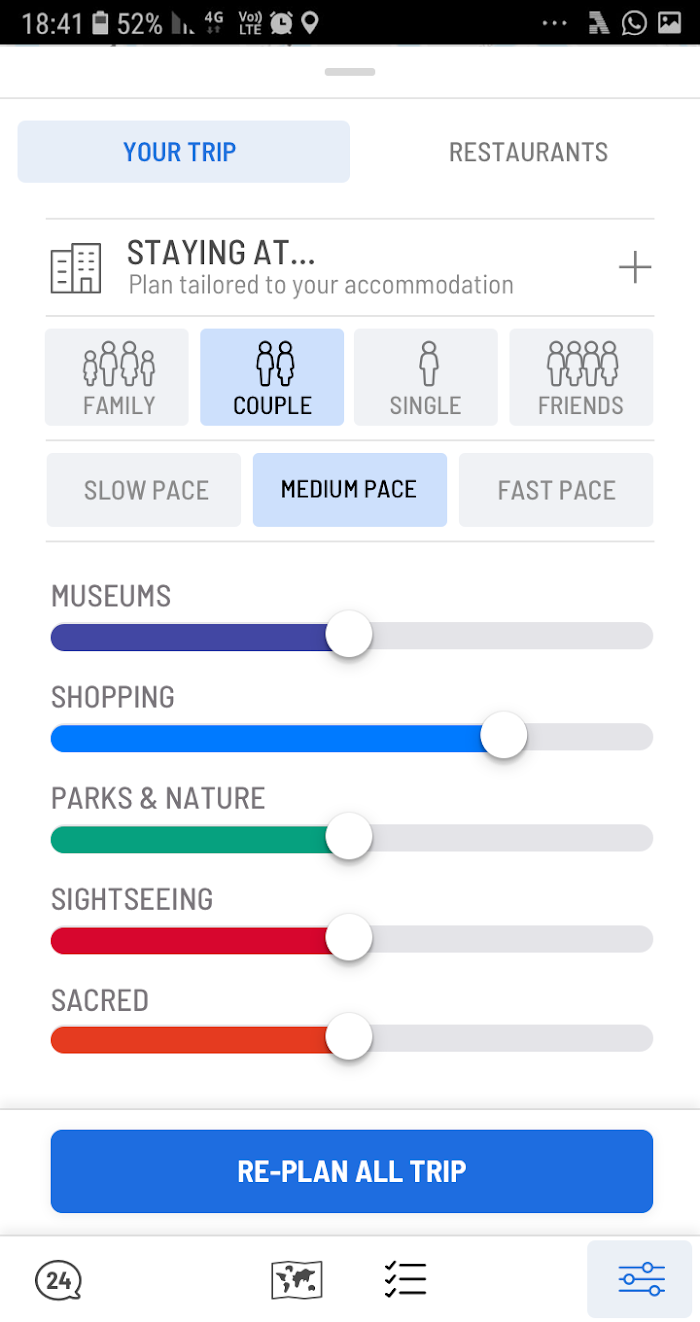Tap the location indicator in status bar
700x1322 pixels.
pyautogui.click(x=310, y=23)
